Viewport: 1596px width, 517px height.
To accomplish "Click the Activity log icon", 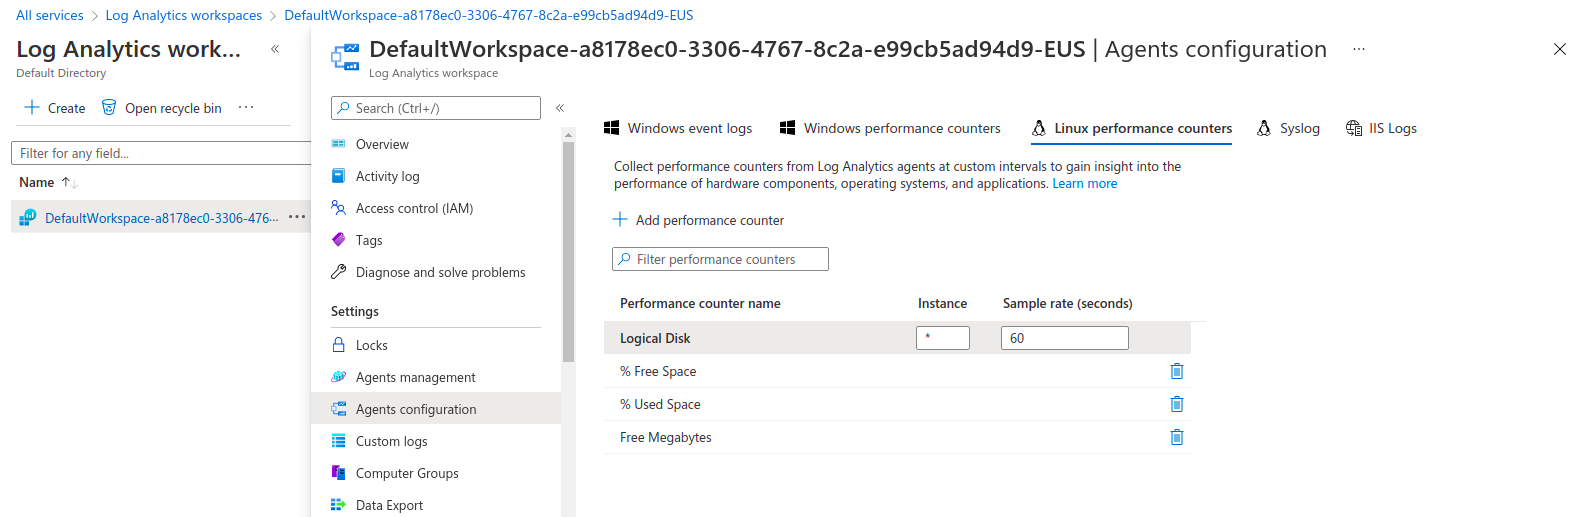I will tap(338, 176).
